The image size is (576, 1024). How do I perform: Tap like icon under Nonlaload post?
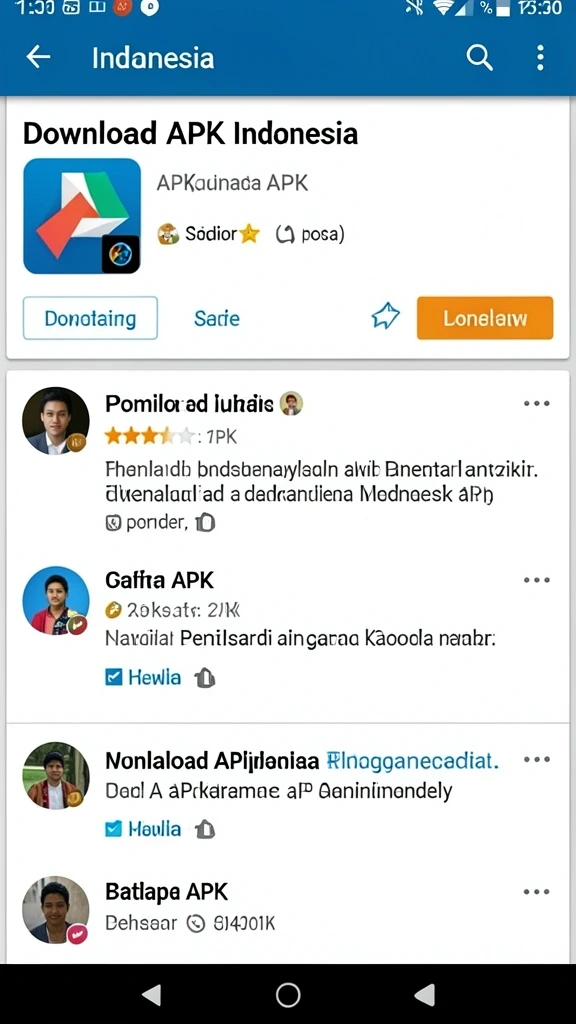(x=204, y=829)
